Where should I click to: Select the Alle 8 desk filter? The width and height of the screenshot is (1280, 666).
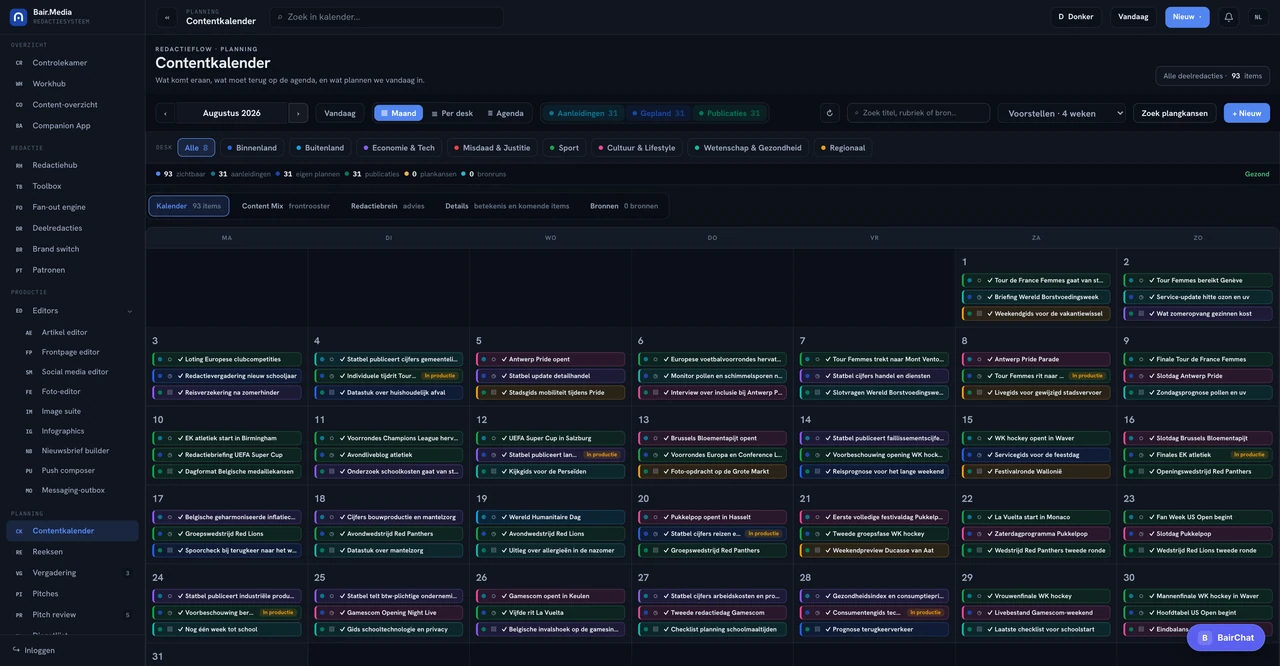click(x=196, y=148)
